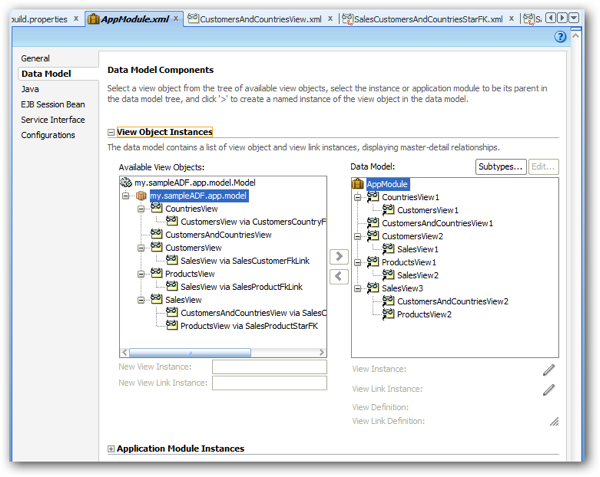Collapse the ProductsView1 node in Data Model
The width and height of the screenshot is (600, 477).
(x=357, y=262)
